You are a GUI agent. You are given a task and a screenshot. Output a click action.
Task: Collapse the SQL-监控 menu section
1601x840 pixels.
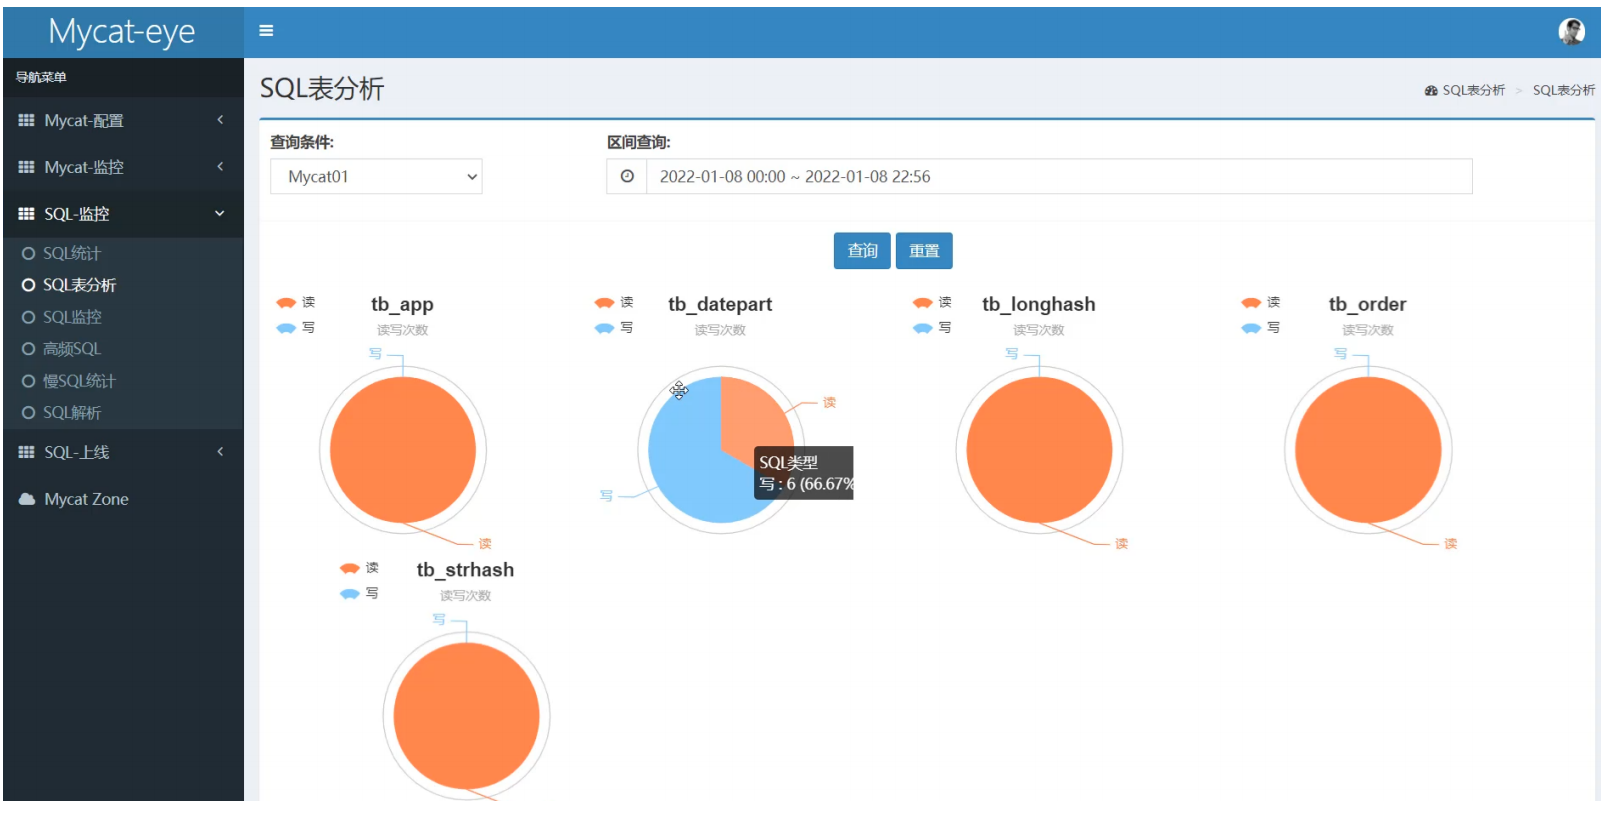219,214
